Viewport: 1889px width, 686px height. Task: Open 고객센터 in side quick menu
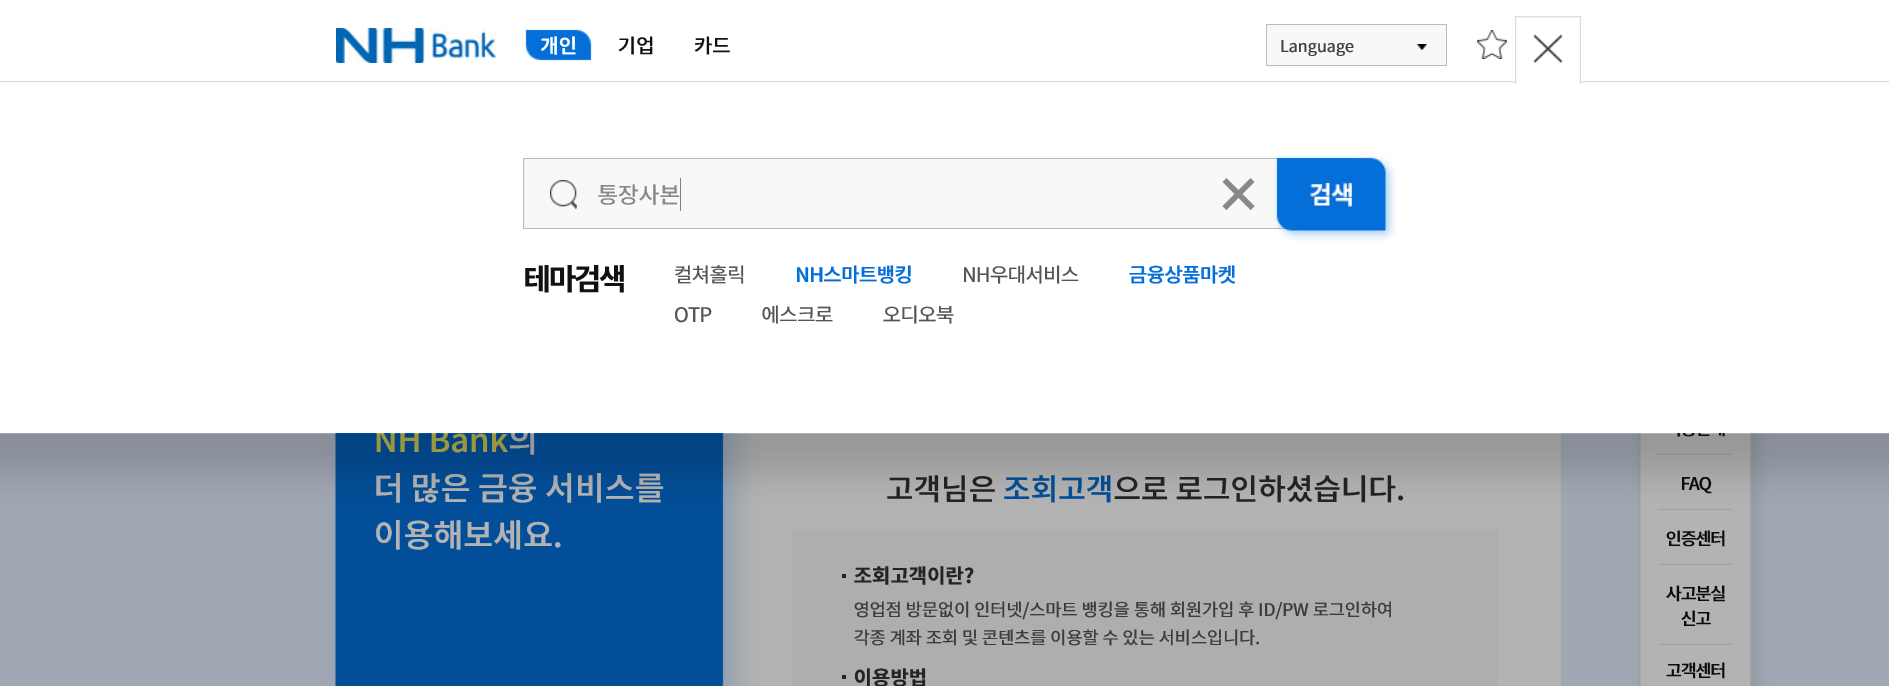click(1696, 670)
